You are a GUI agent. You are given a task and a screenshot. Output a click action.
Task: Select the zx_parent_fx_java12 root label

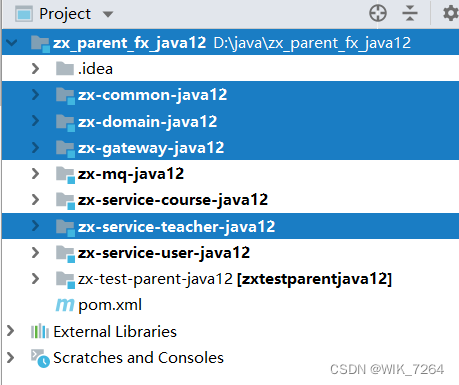(129, 43)
